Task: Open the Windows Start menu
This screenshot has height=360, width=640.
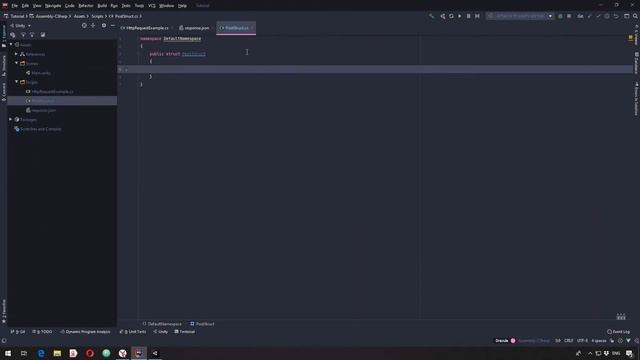Action: (8, 353)
